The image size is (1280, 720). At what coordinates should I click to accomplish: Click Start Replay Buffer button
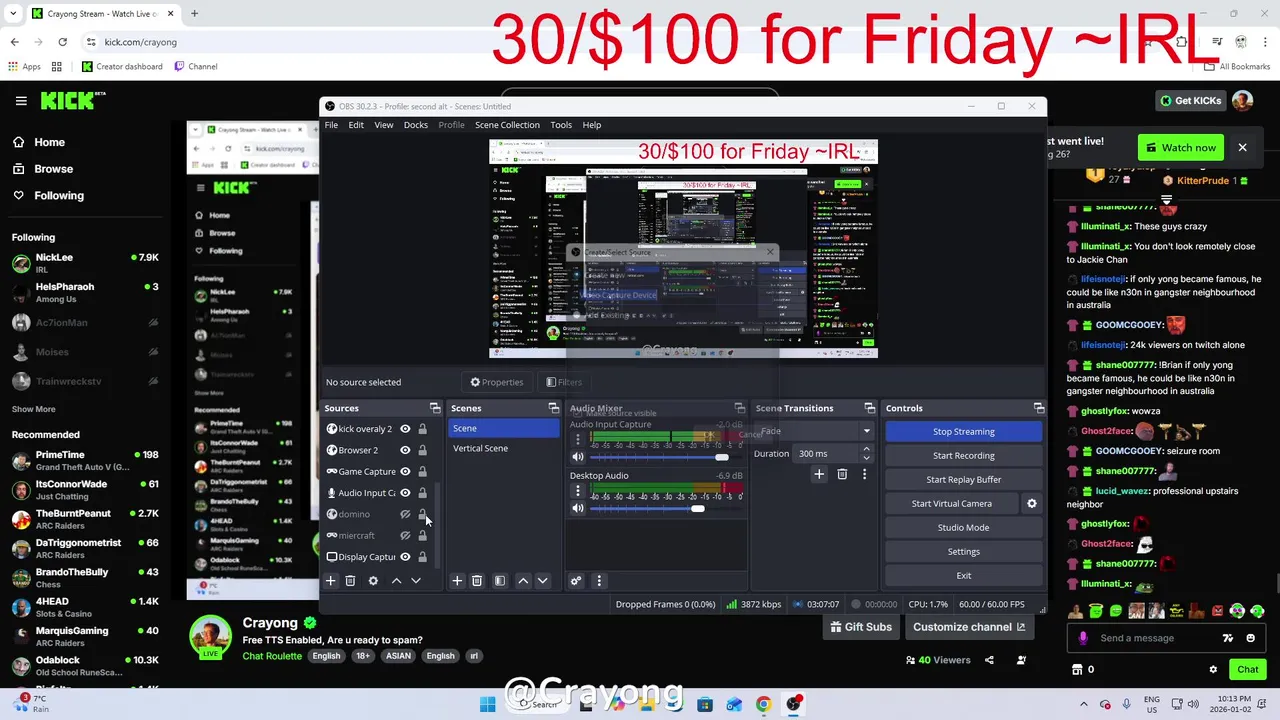964,479
